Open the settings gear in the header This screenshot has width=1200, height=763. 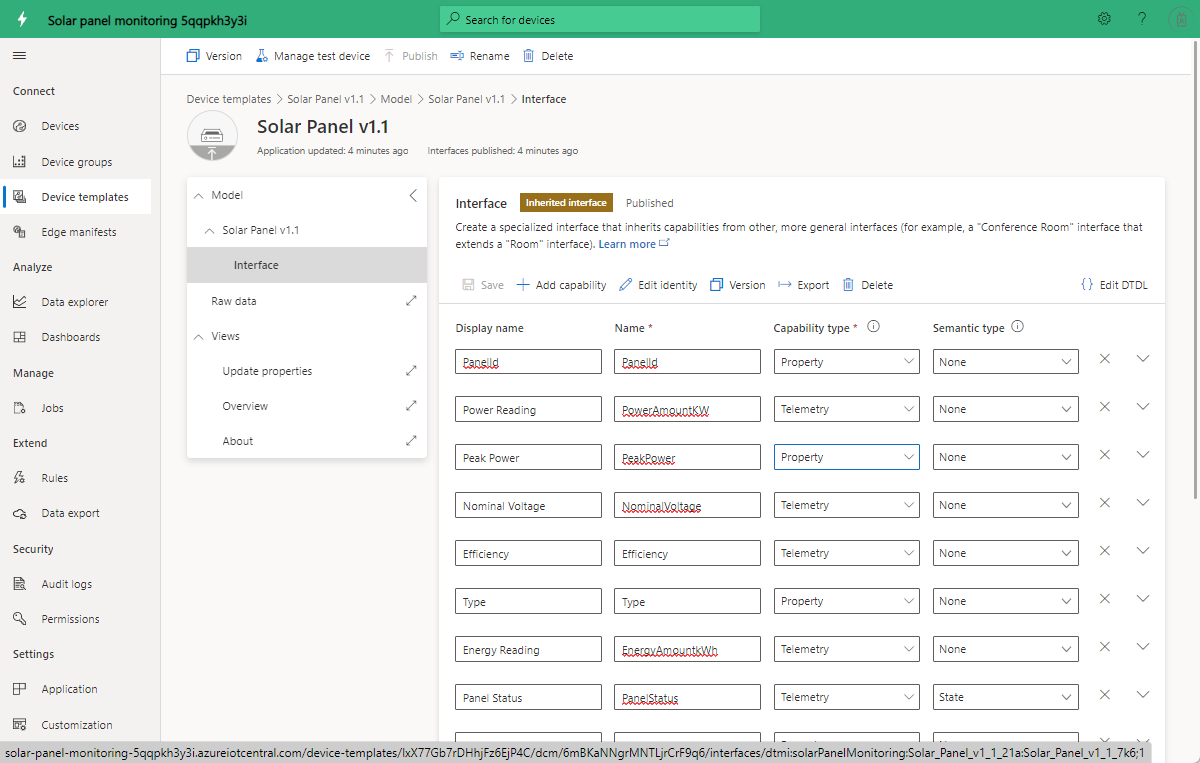click(x=1104, y=19)
